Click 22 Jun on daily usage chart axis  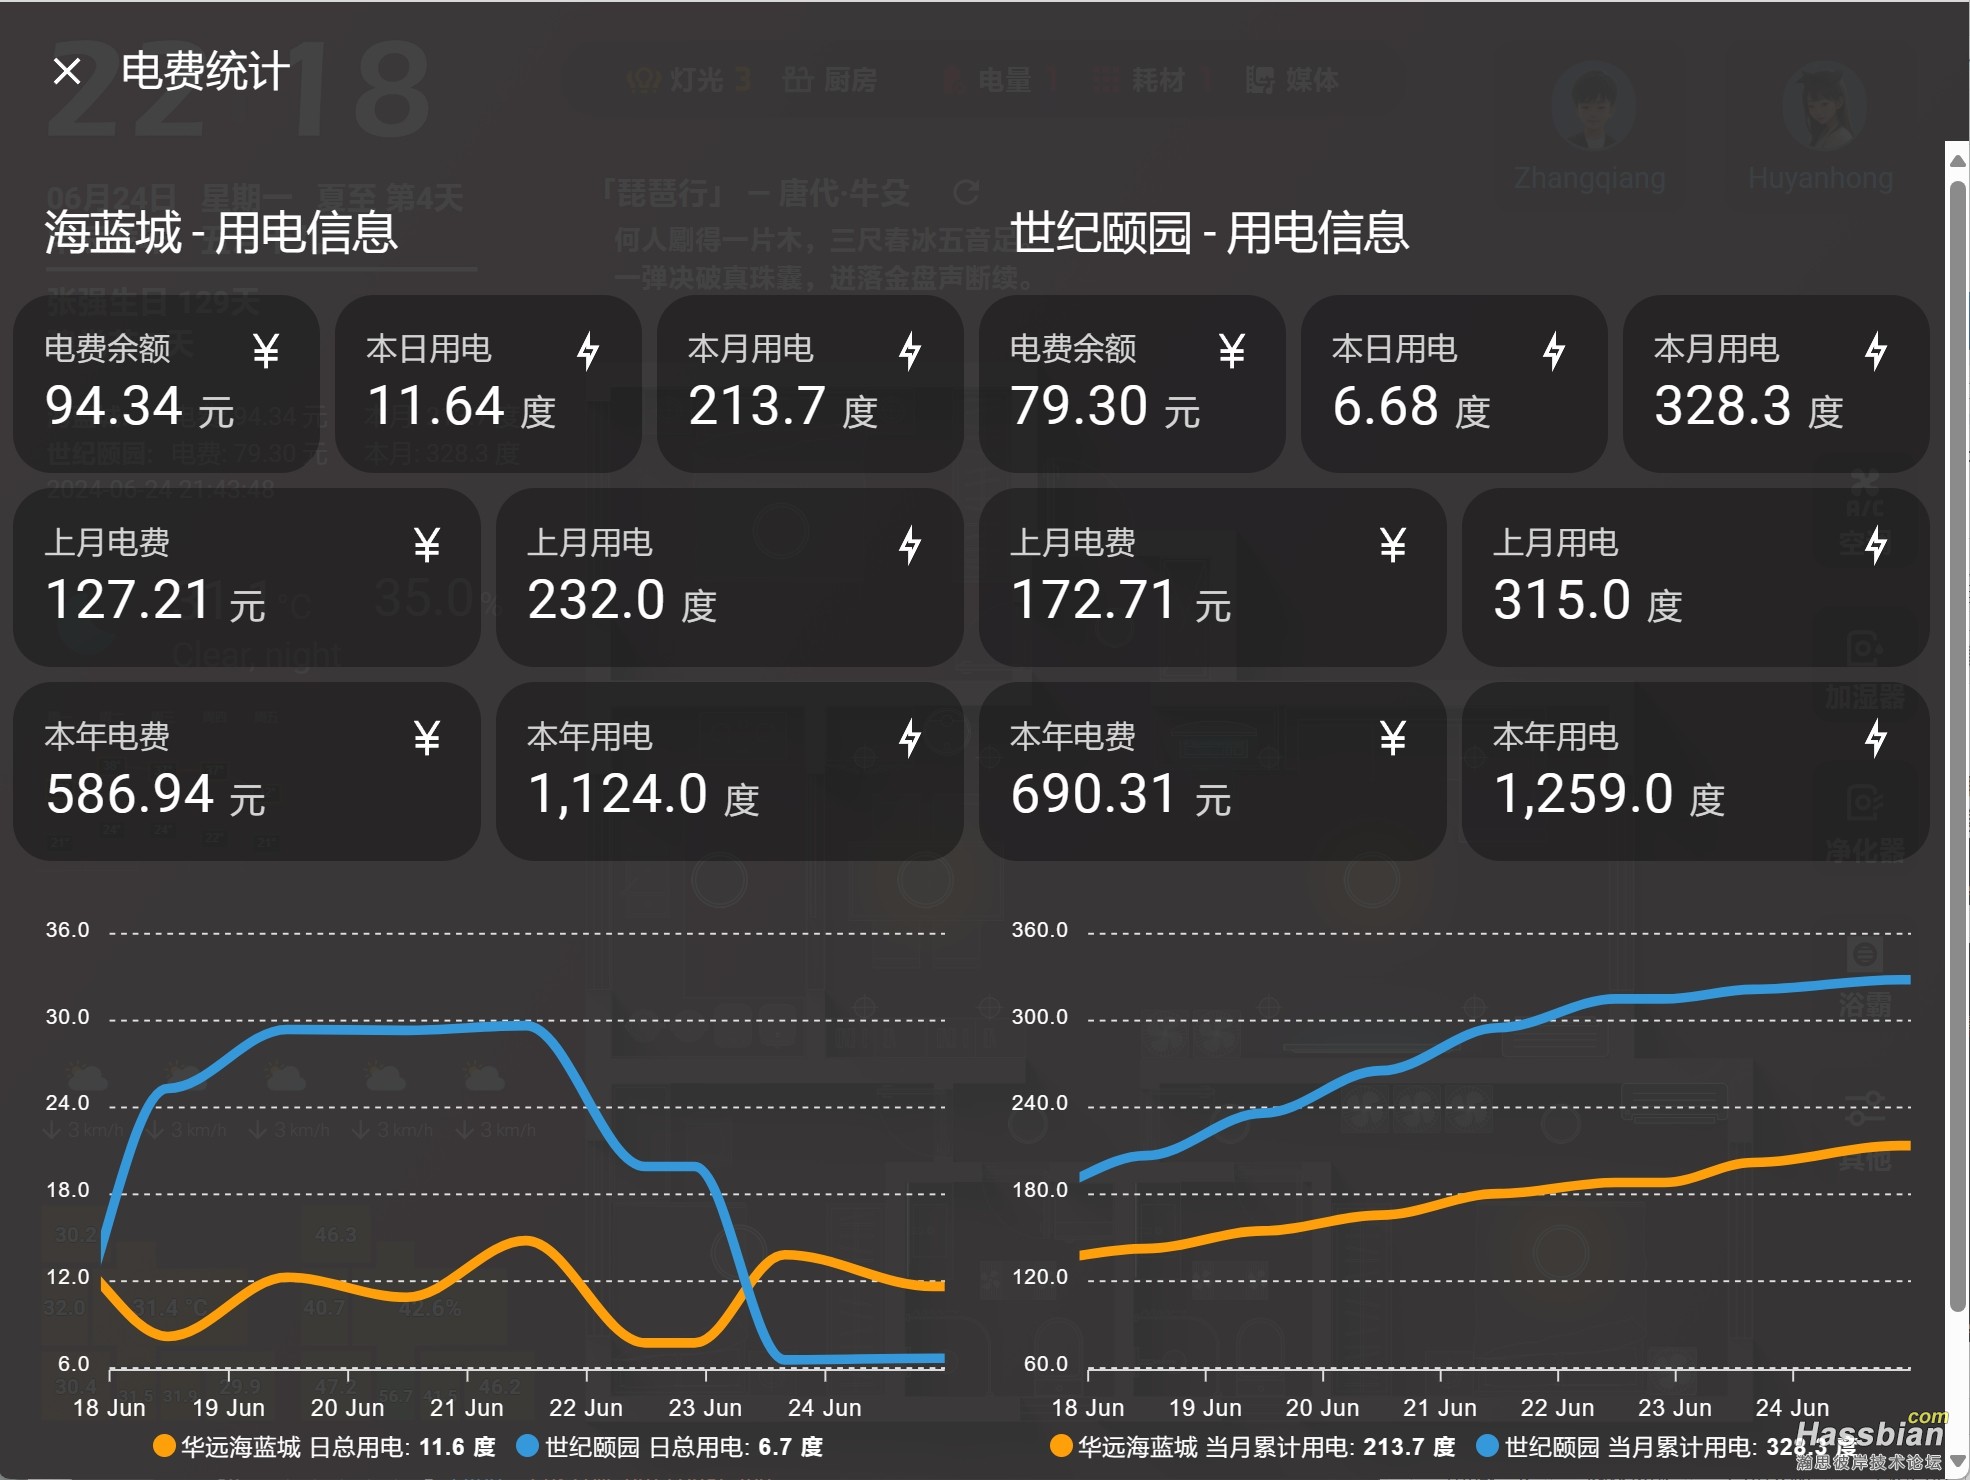[x=586, y=1408]
